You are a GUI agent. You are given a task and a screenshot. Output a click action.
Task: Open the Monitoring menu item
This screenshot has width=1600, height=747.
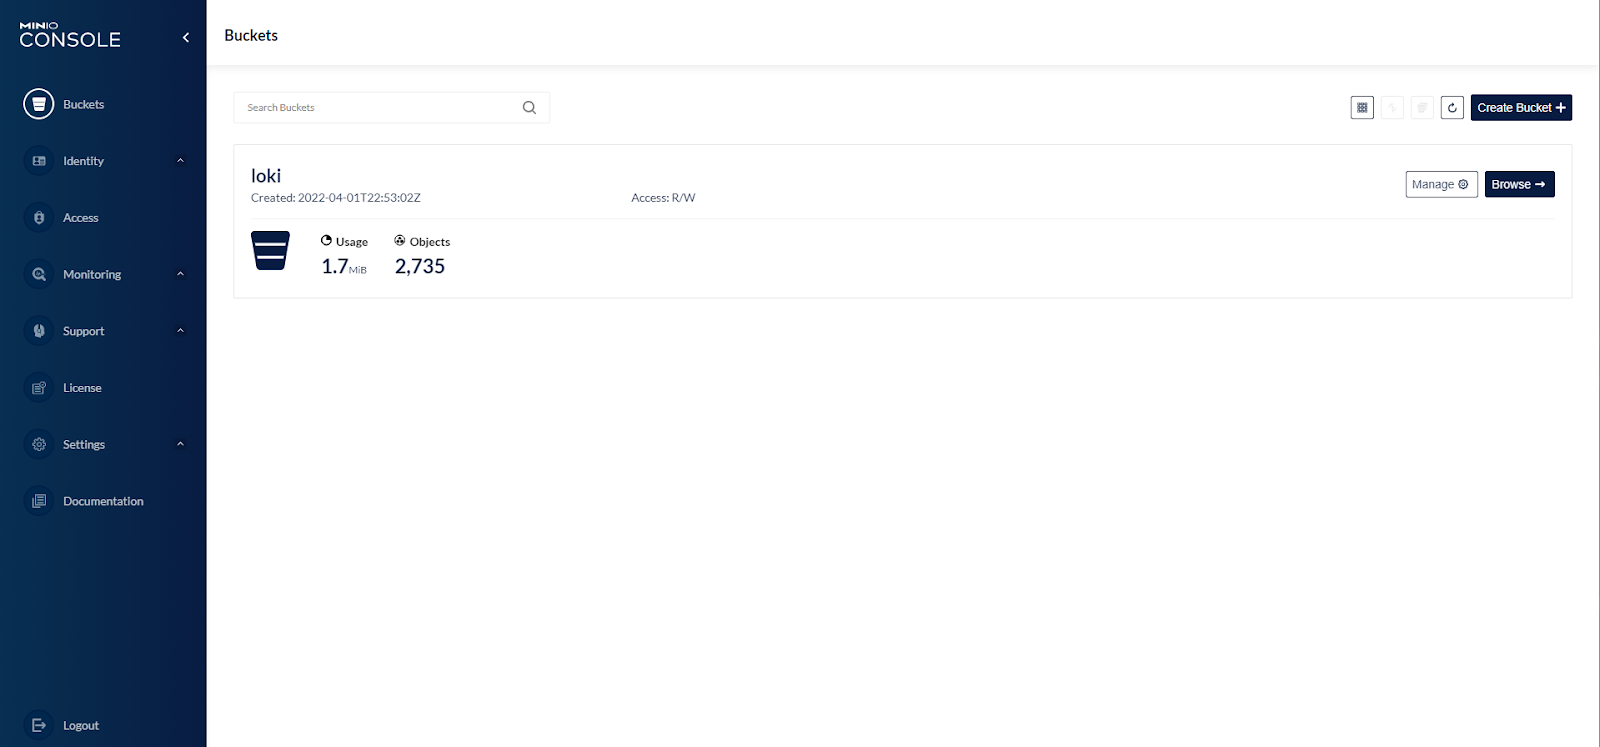(x=91, y=274)
